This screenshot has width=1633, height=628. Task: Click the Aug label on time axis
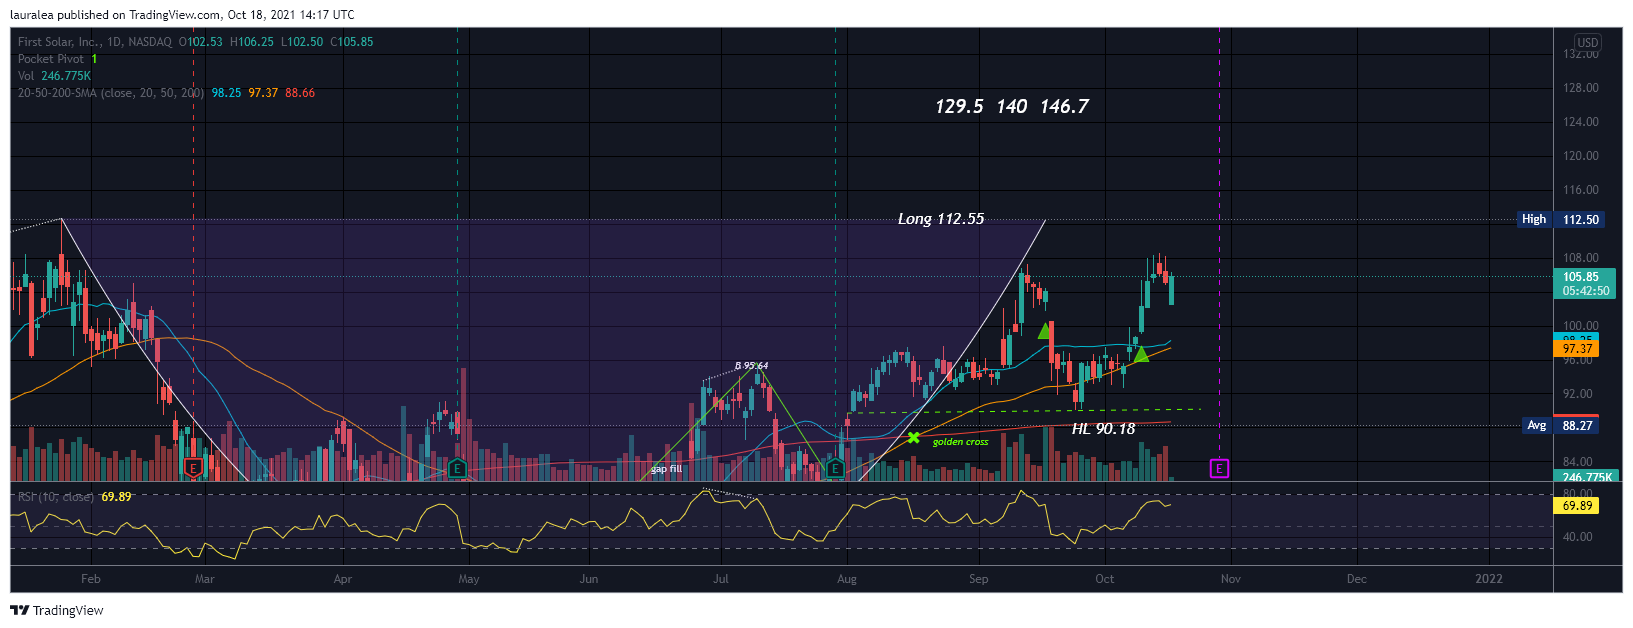pyautogui.click(x=847, y=579)
